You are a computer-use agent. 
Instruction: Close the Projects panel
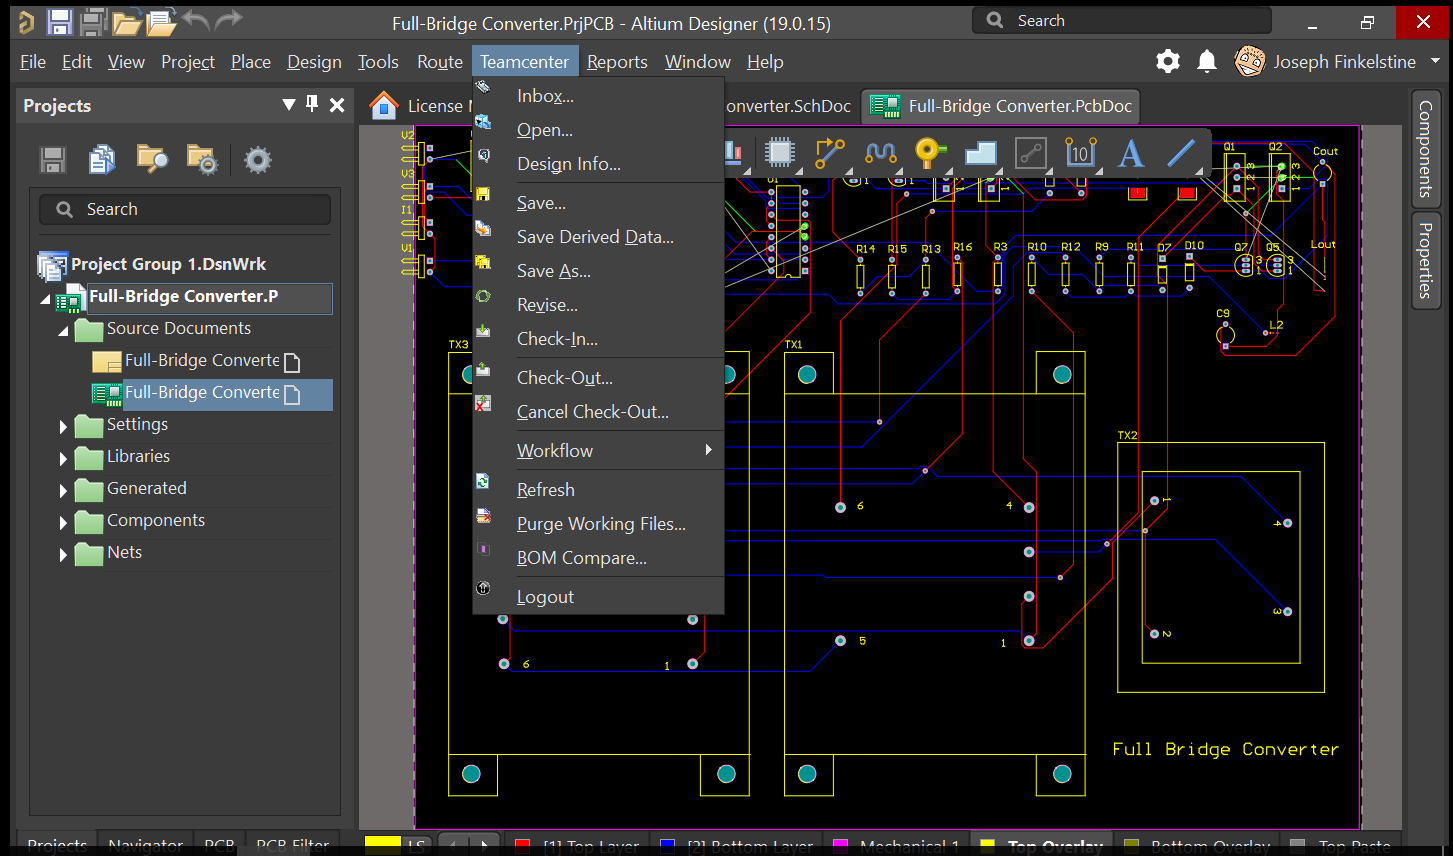pyautogui.click(x=337, y=105)
